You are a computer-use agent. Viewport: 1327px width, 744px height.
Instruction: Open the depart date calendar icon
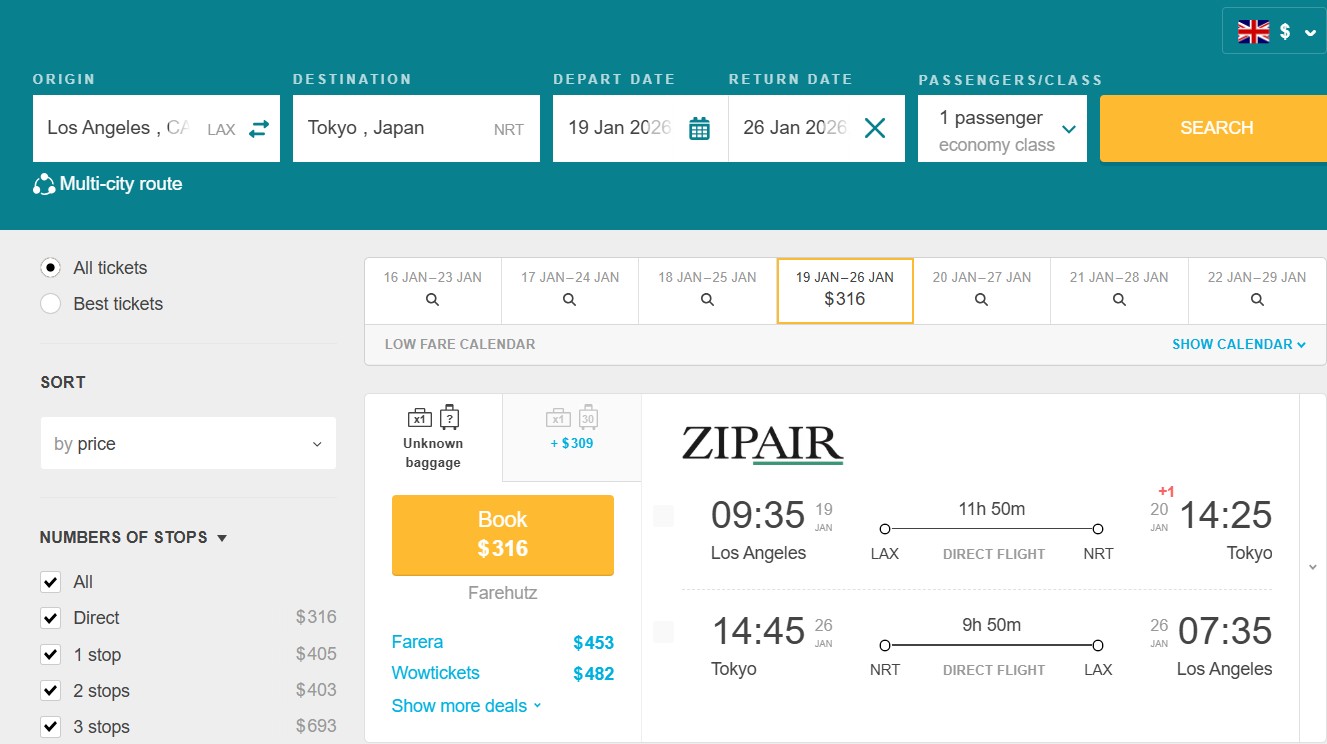click(699, 129)
